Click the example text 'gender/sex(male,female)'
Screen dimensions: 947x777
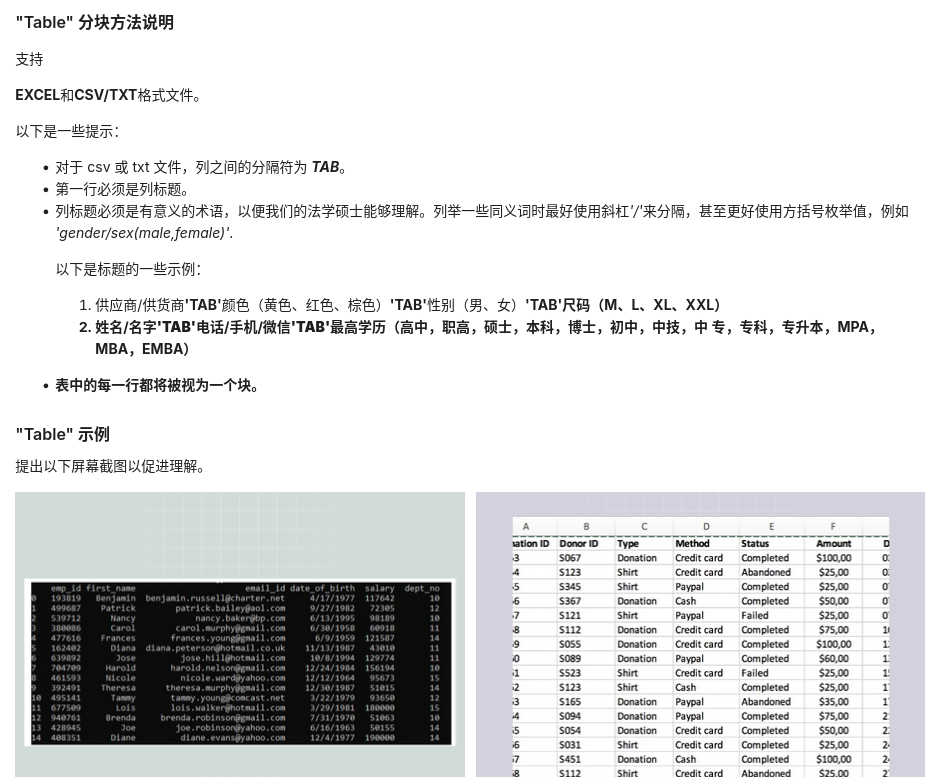(144, 233)
